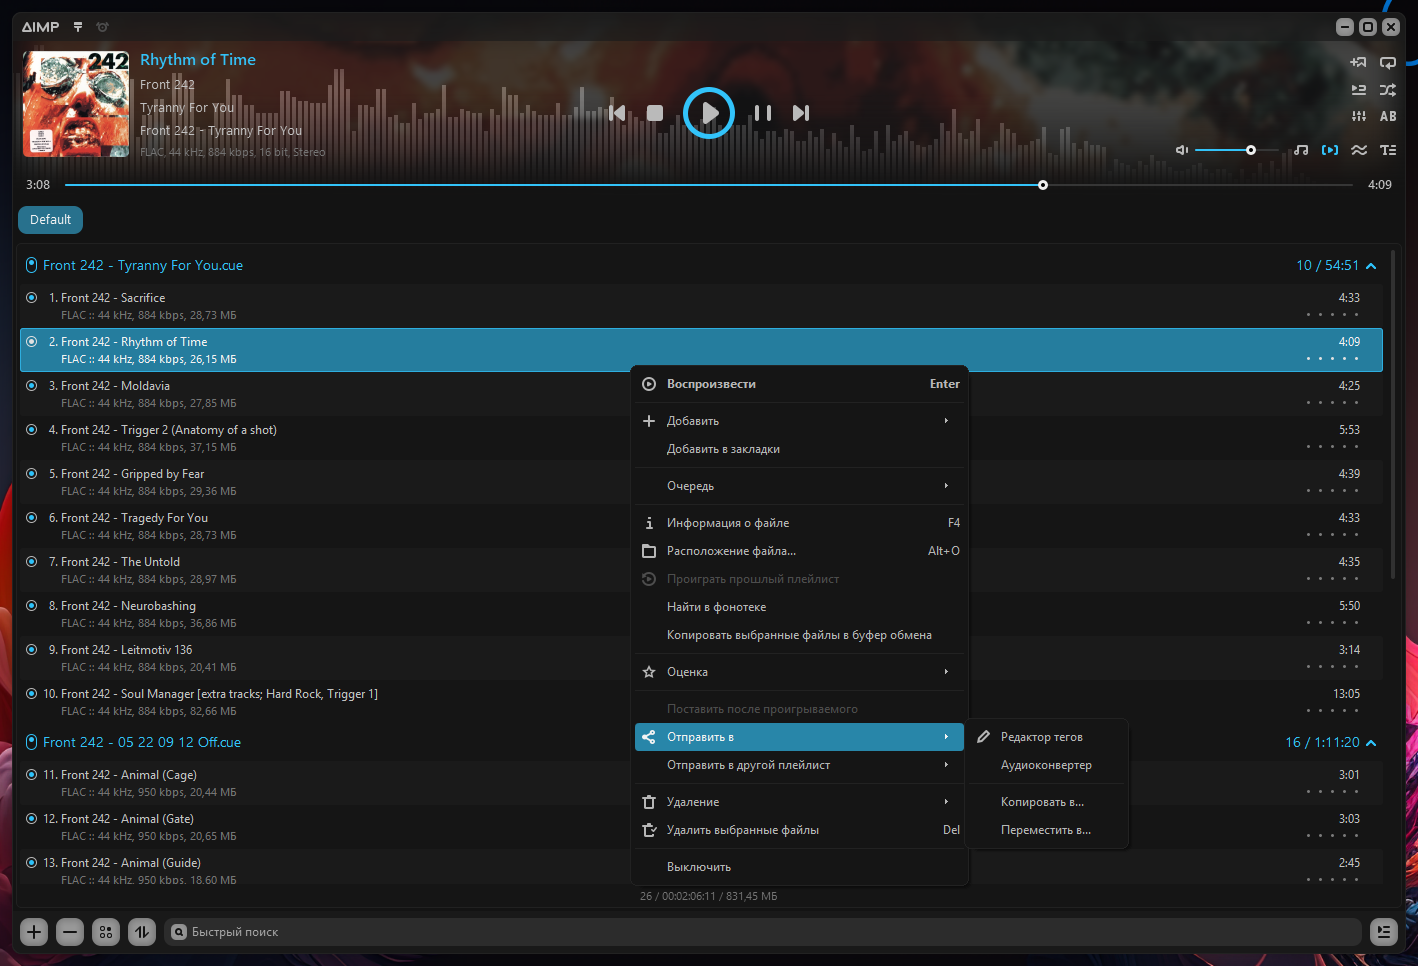Viewport: 1418px width, 966px height.
Task: Collapse 05 22 09 12 Off.cue group
Action: point(1371,743)
